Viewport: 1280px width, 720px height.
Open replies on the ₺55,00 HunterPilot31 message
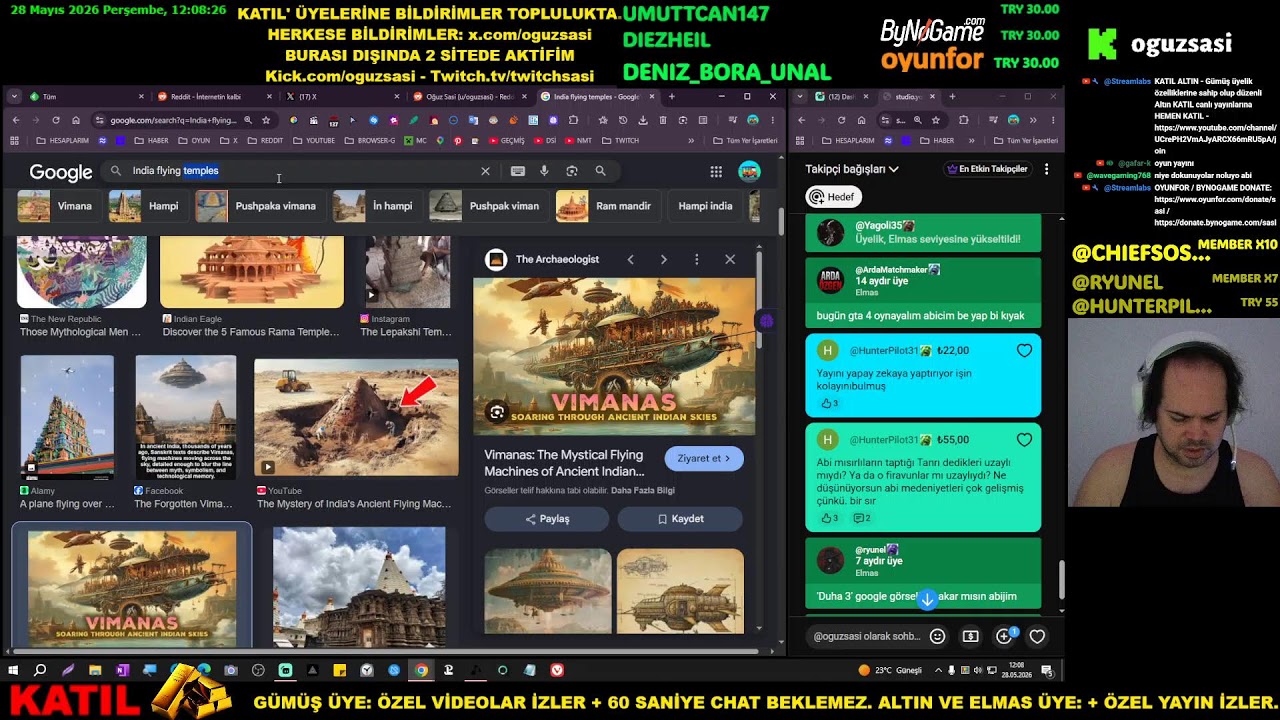pos(861,518)
